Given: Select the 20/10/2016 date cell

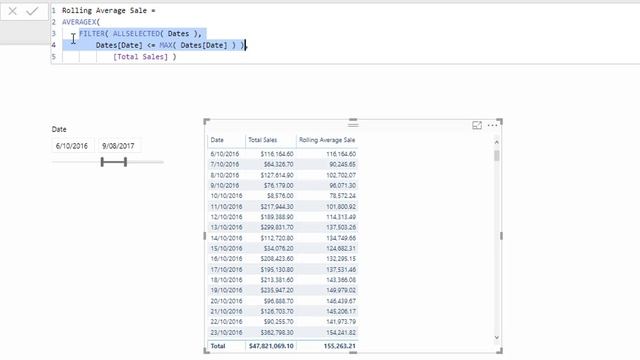Looking at the screenshot, I should [x=227, y=301].
